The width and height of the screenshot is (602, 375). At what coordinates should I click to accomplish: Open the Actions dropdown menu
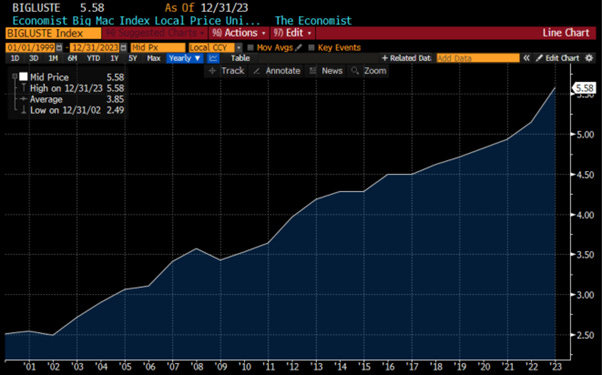pyautogui.click(x=239, y=33)
